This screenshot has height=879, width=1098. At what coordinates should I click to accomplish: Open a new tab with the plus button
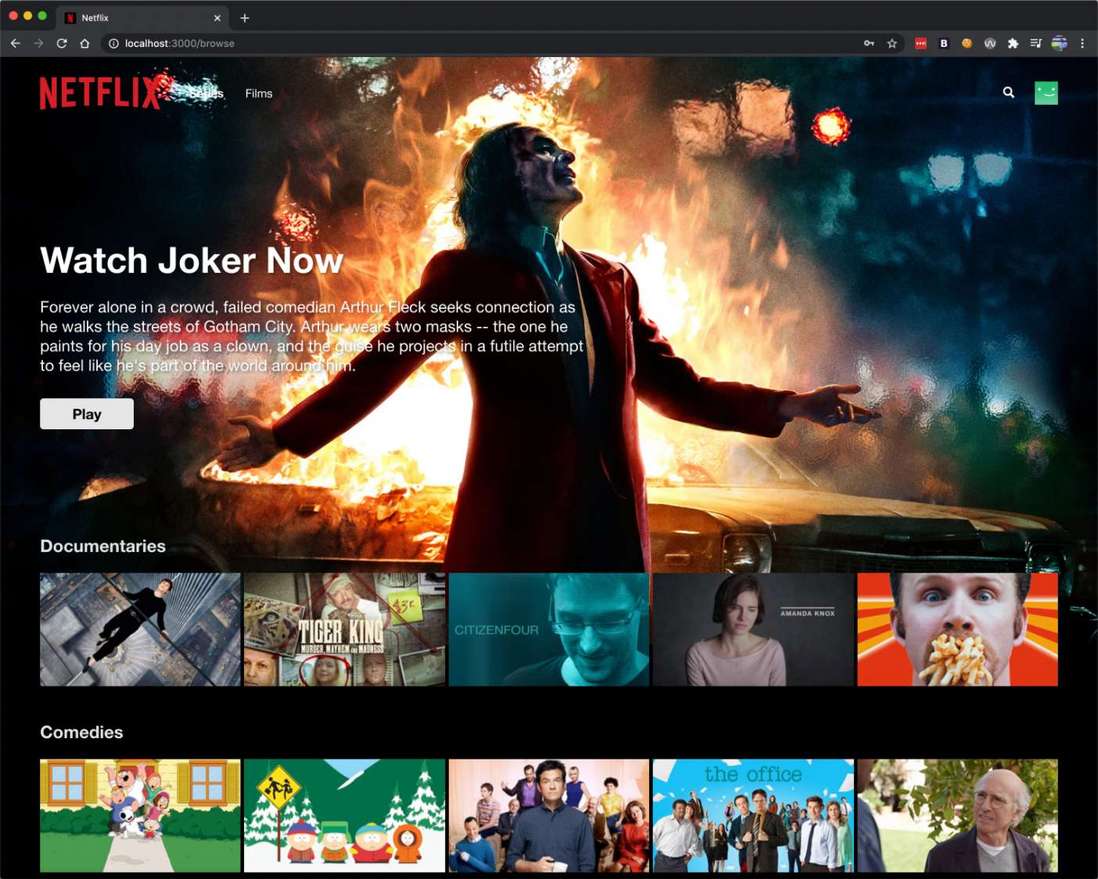244,18
